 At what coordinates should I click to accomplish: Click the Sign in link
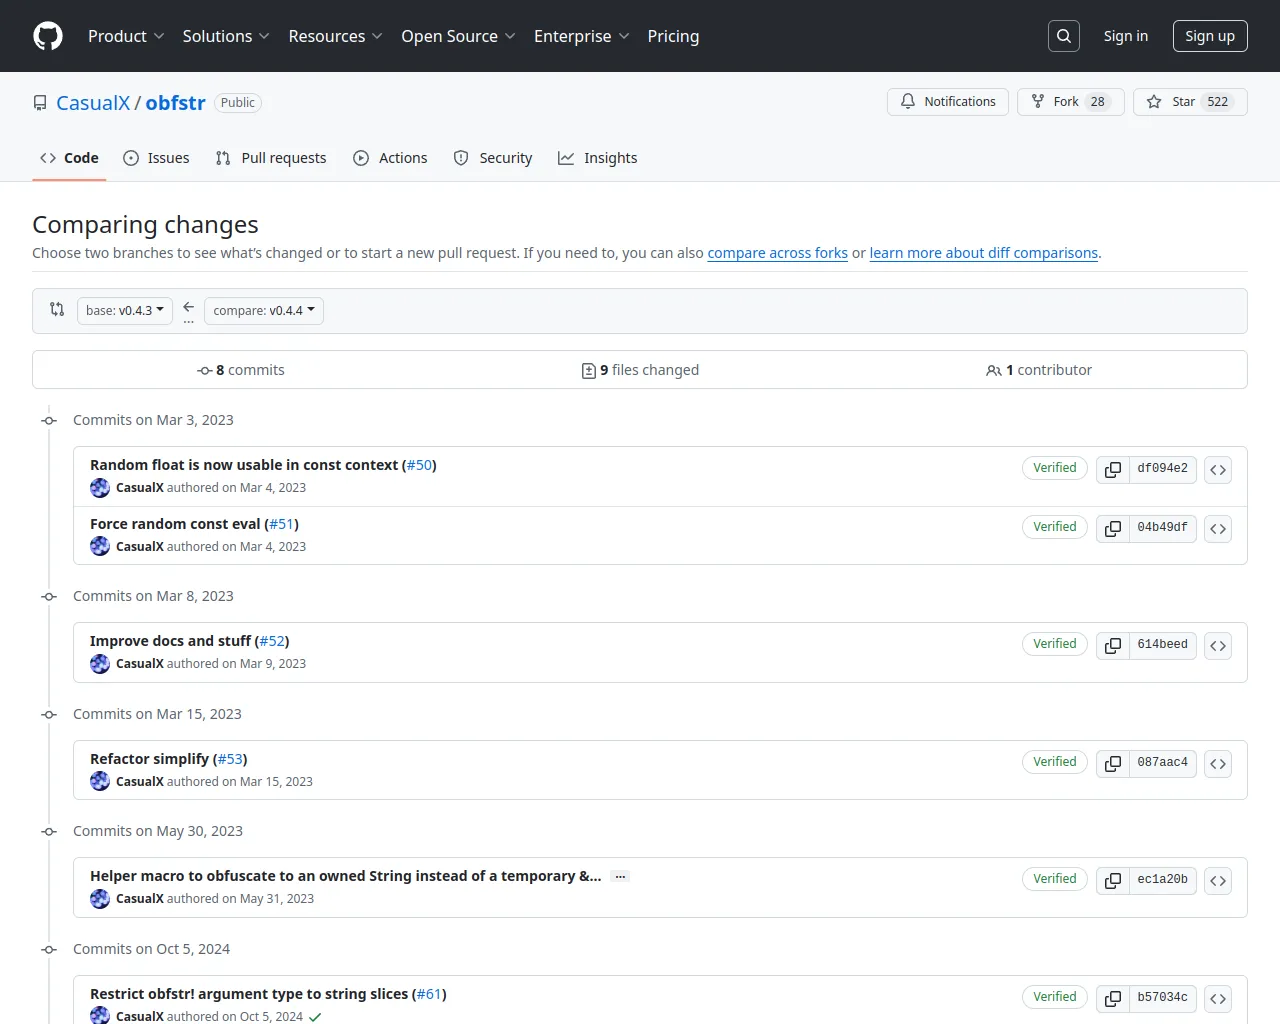(1126, 36)
